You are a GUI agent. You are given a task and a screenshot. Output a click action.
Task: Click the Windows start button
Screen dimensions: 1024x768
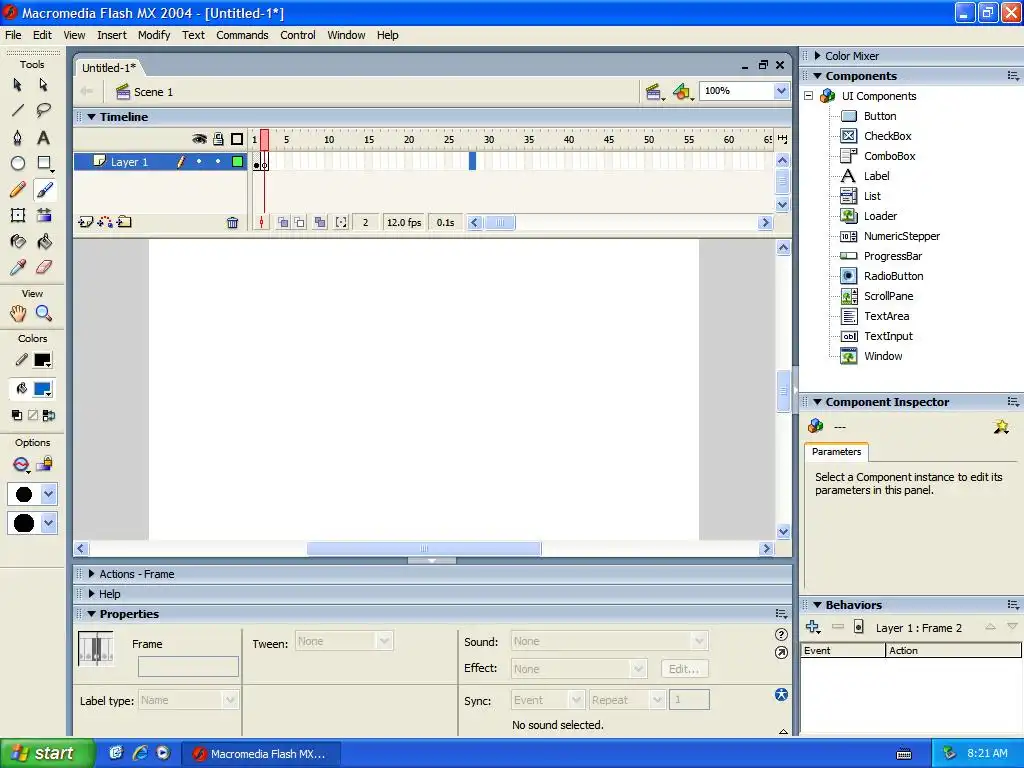coord(48,754)
